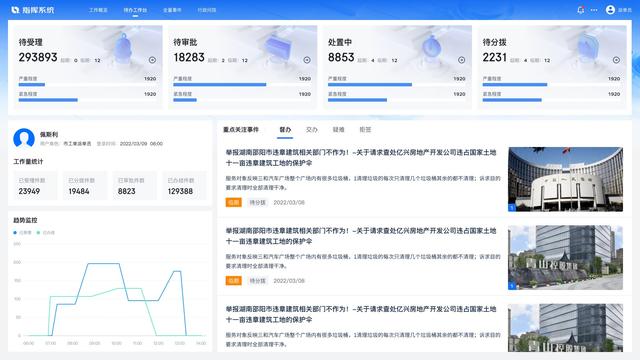
Task: Switch to the 全量事件 navigation tab
Action: pos(172,10)
